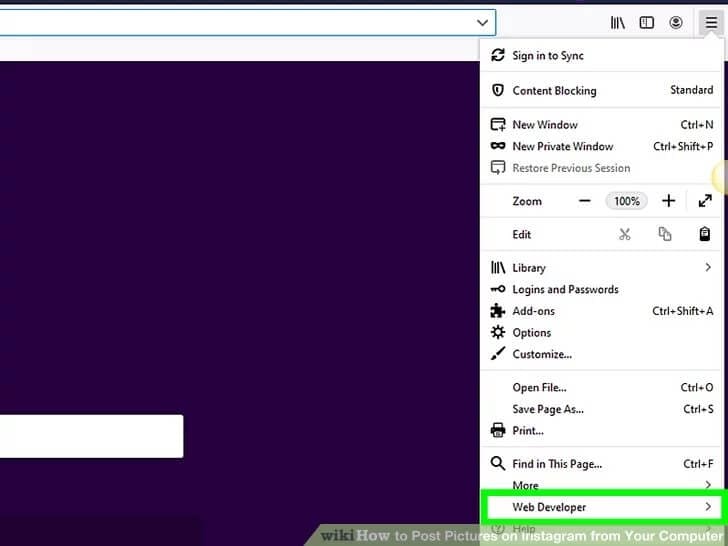Choose New Private Window
The width and height of the screenshot is (728, 546).
pos(602,146)
